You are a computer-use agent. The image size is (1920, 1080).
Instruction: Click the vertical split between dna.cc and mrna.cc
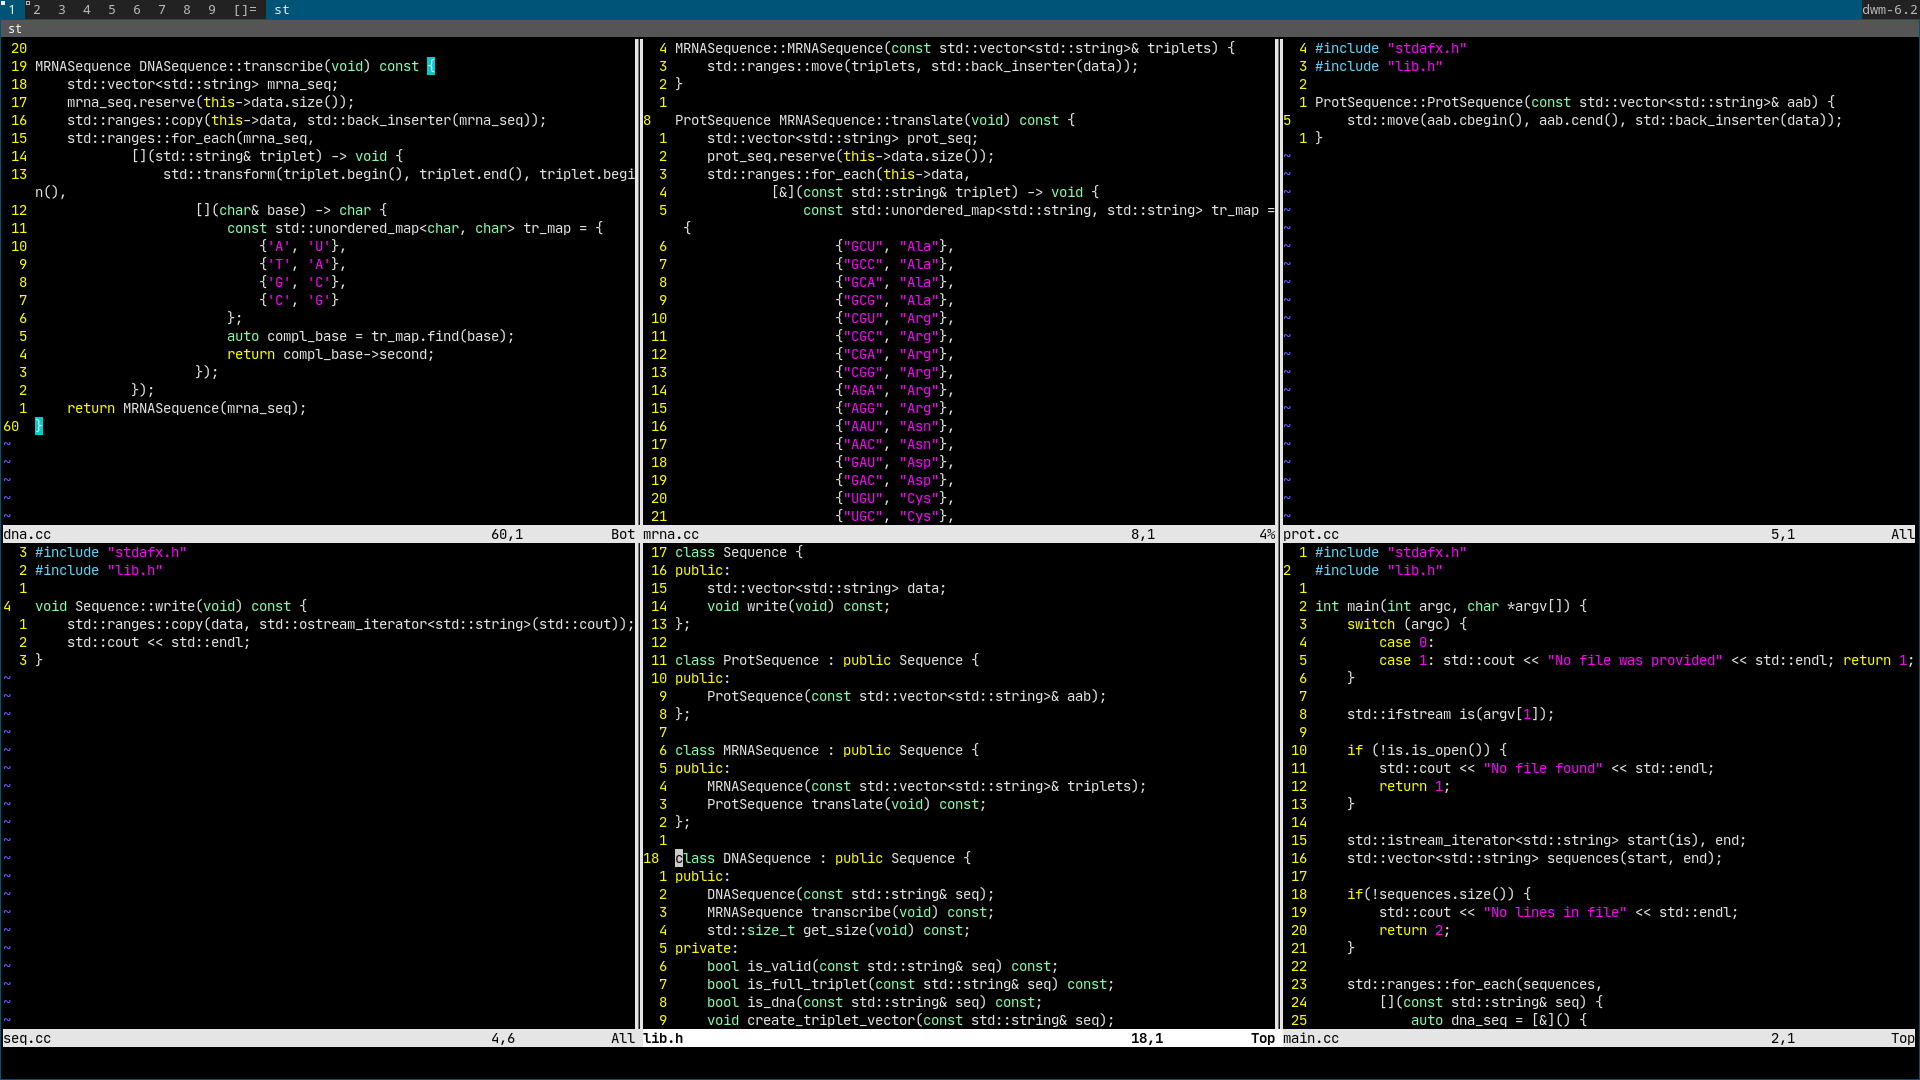(637, 280)
